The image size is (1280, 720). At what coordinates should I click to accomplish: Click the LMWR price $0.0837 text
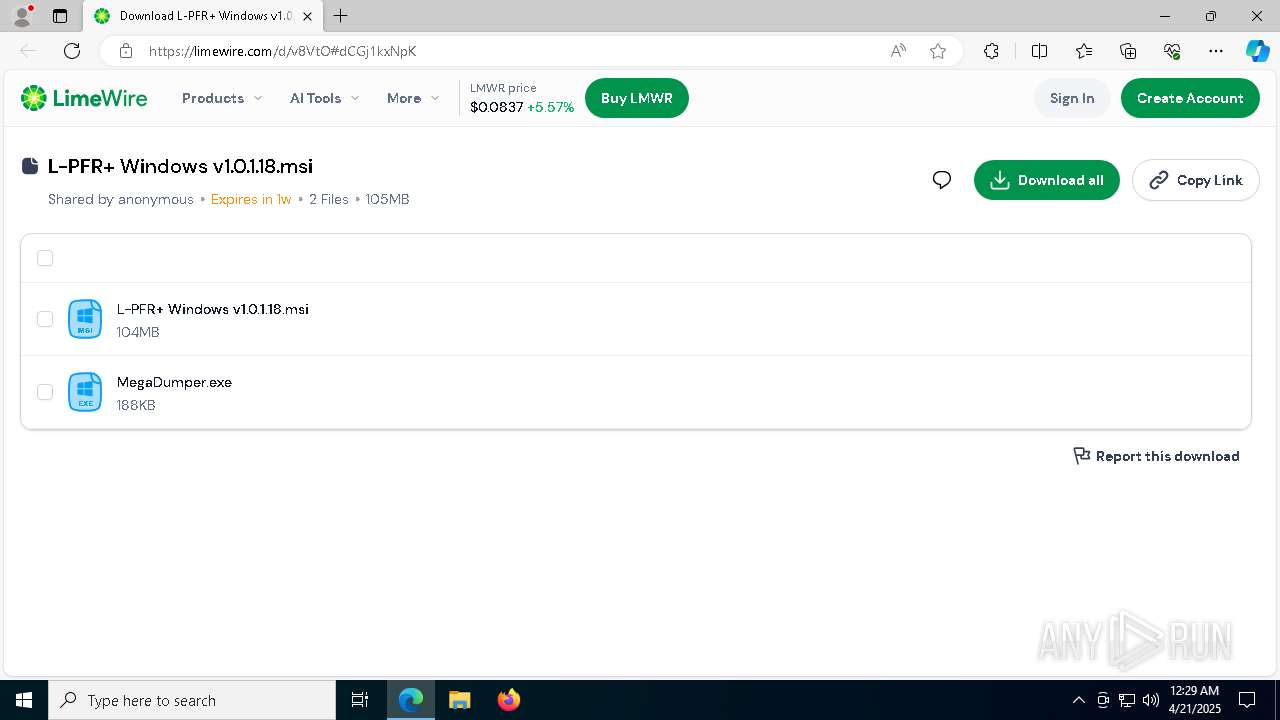[497, 107]
